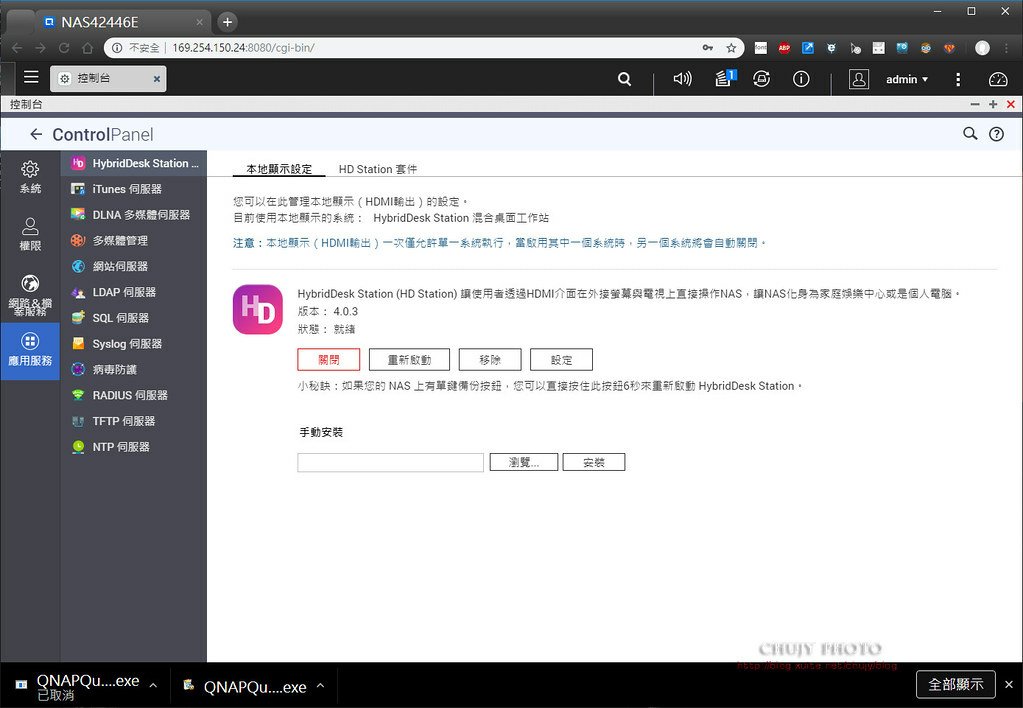
Task: Click the HybridDesk Station HD logo
Action: pos(258,309)
